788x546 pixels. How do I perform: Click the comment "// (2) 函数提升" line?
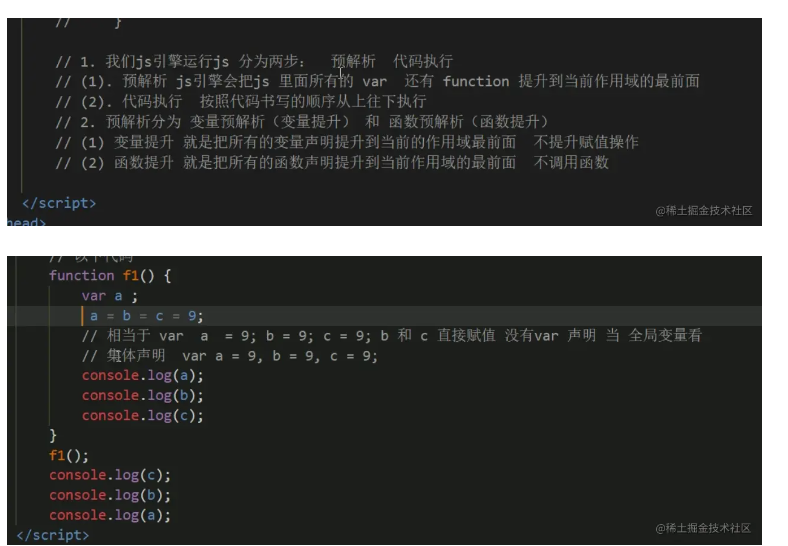pyautogui.click(x=332, y=162)
